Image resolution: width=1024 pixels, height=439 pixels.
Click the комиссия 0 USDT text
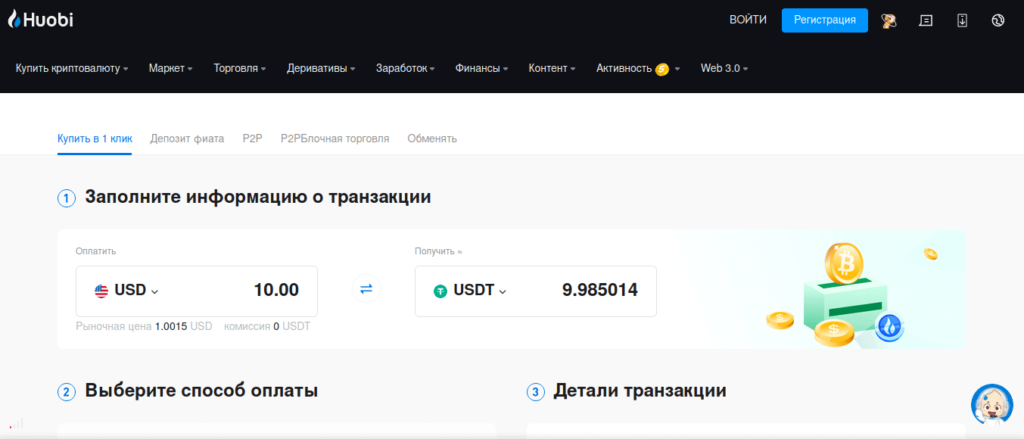pos(267,326)
